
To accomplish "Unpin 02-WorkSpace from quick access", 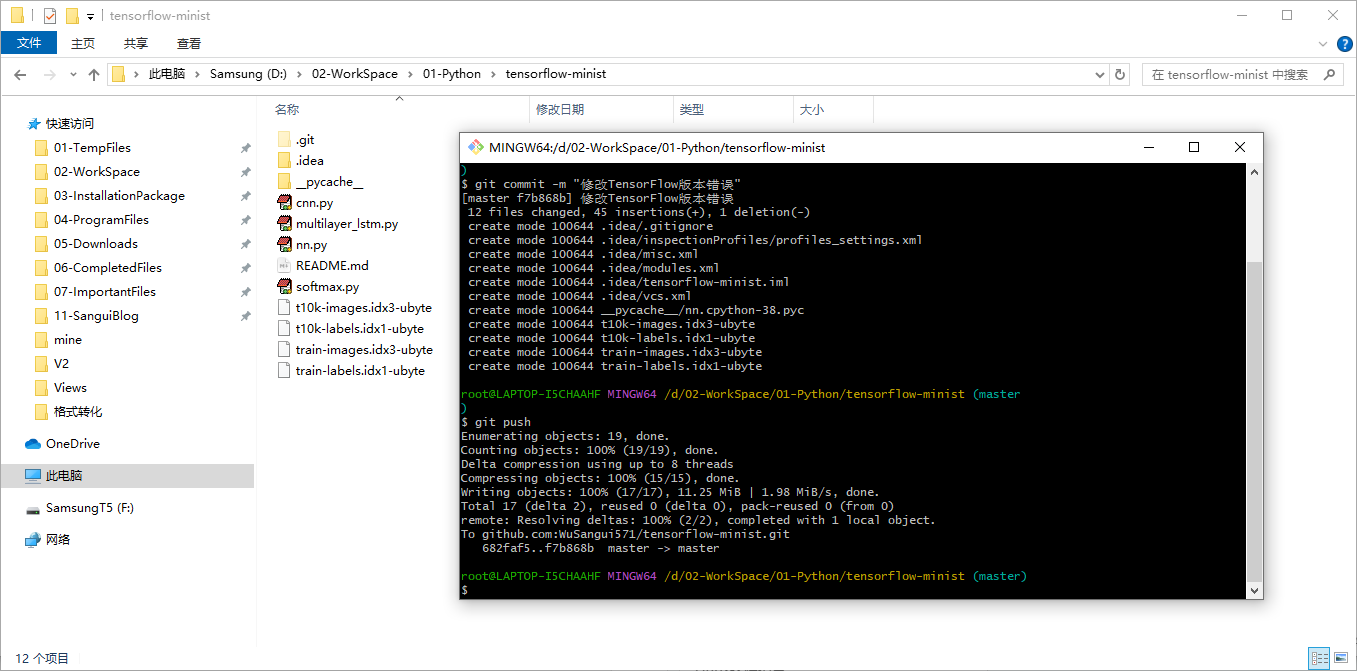I will [x=245, y=172].
